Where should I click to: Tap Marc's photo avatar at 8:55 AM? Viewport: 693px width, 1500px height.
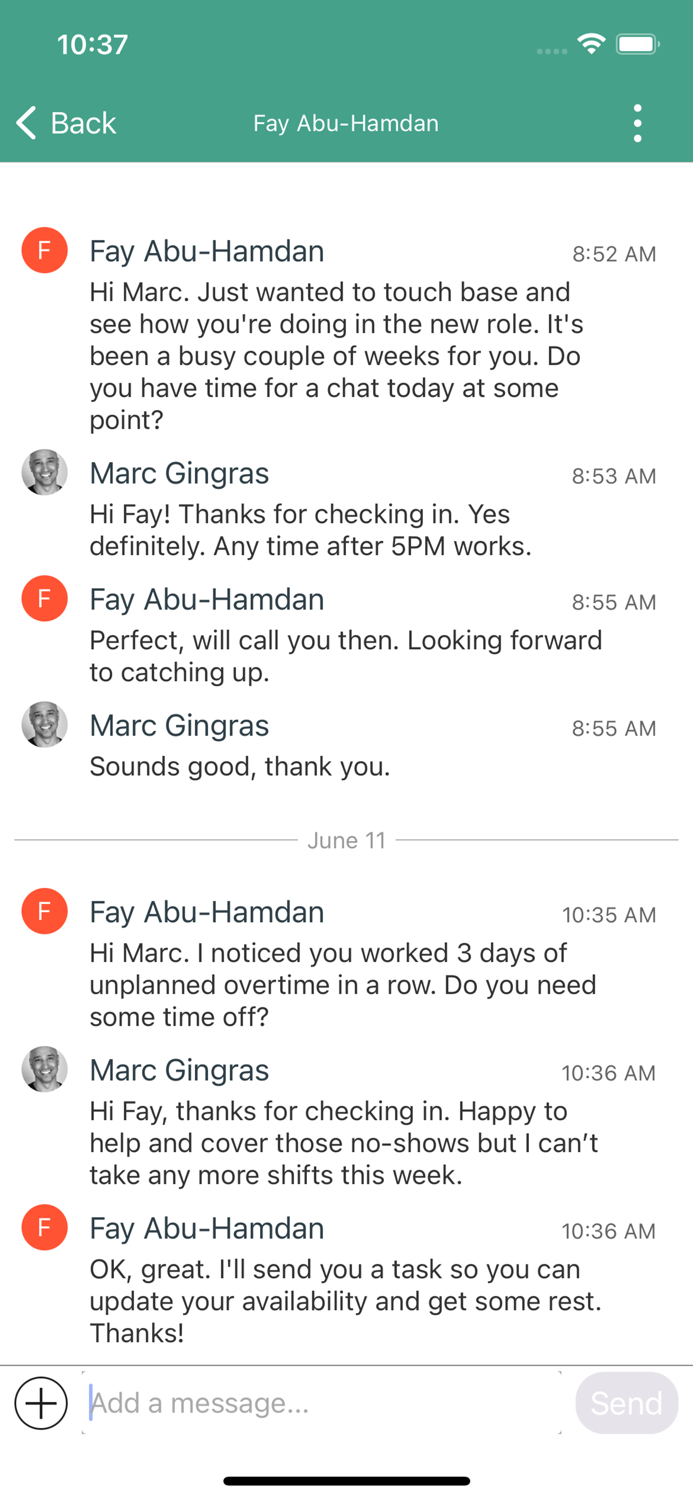tap(44, 725)
